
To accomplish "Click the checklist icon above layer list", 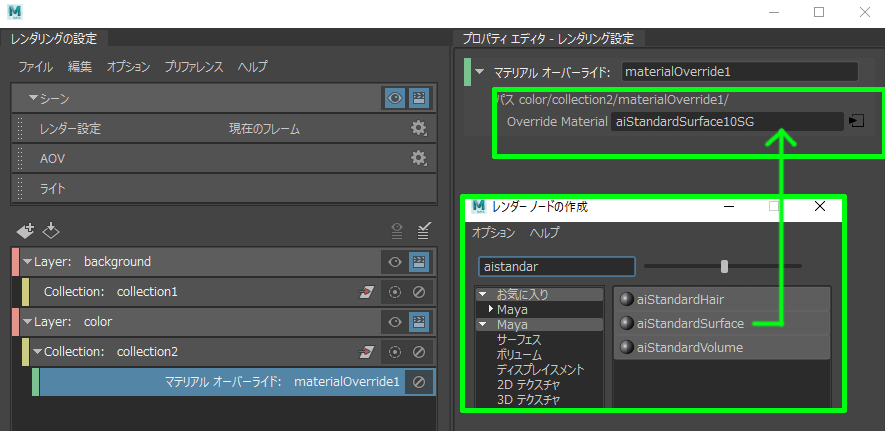I will pyautogui.click(x=423, y=230).
